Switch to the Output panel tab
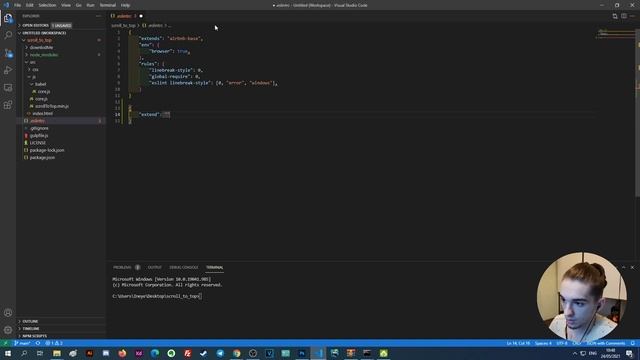Image resolution: width=640 pixels, height=360 pixels. point(155,267)
